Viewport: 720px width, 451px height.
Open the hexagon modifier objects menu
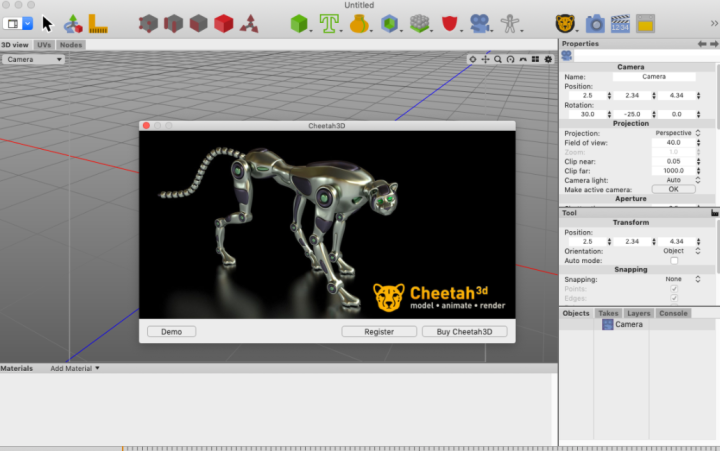click(x=389, y=23)
